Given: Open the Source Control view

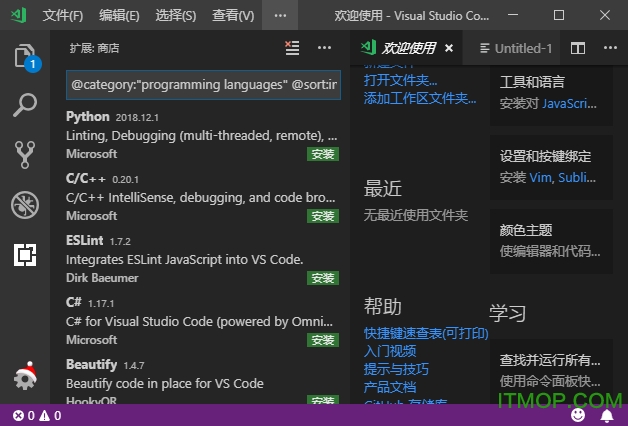Looking at the screenshot, I should 25,155.
